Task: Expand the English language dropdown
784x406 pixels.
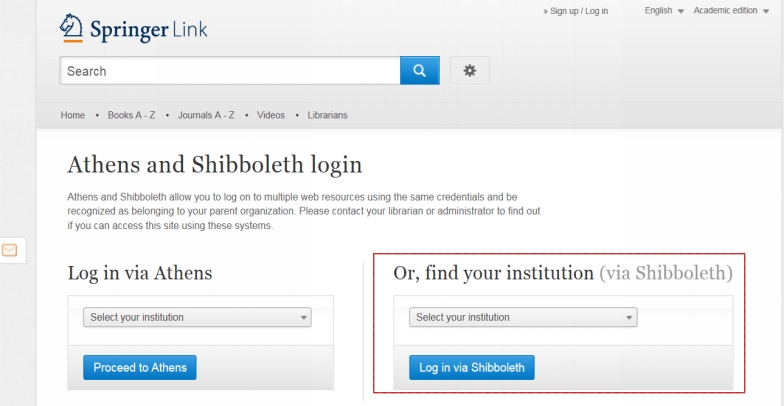Action: coord(664,10)
